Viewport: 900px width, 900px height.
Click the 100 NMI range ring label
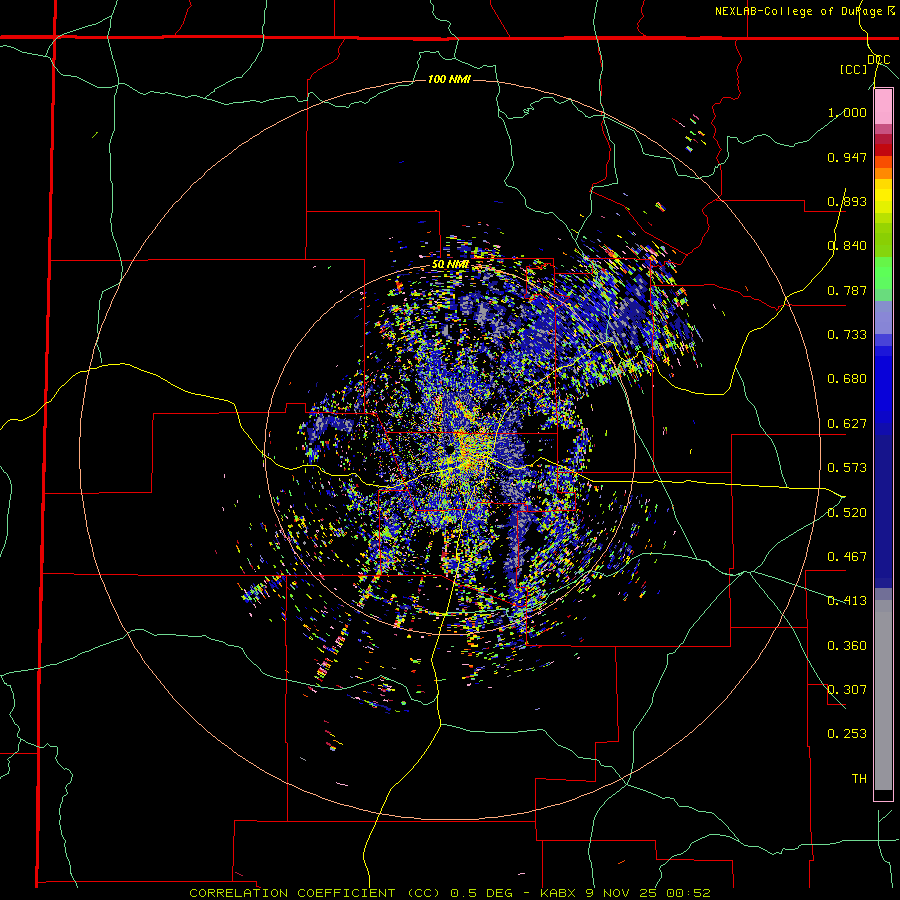449,79
